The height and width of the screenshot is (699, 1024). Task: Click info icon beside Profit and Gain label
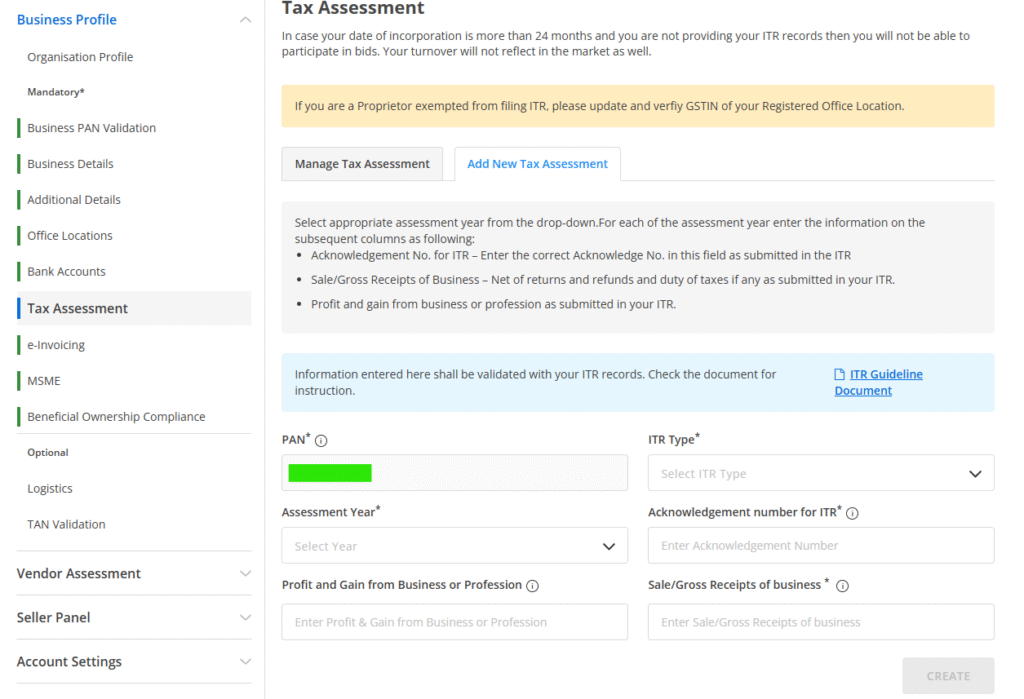(x=532, y=586)
